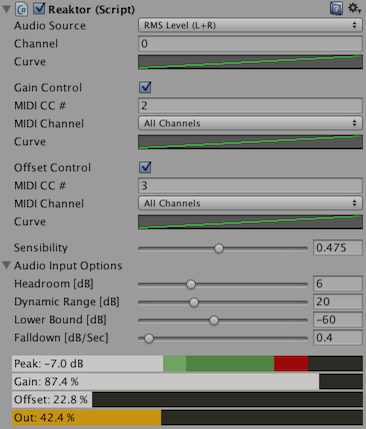Click the Offset: 22.8 % meter bar
The height and width of the screenshot is (429, 366).
pyautogui.click(x=187, y=399)
